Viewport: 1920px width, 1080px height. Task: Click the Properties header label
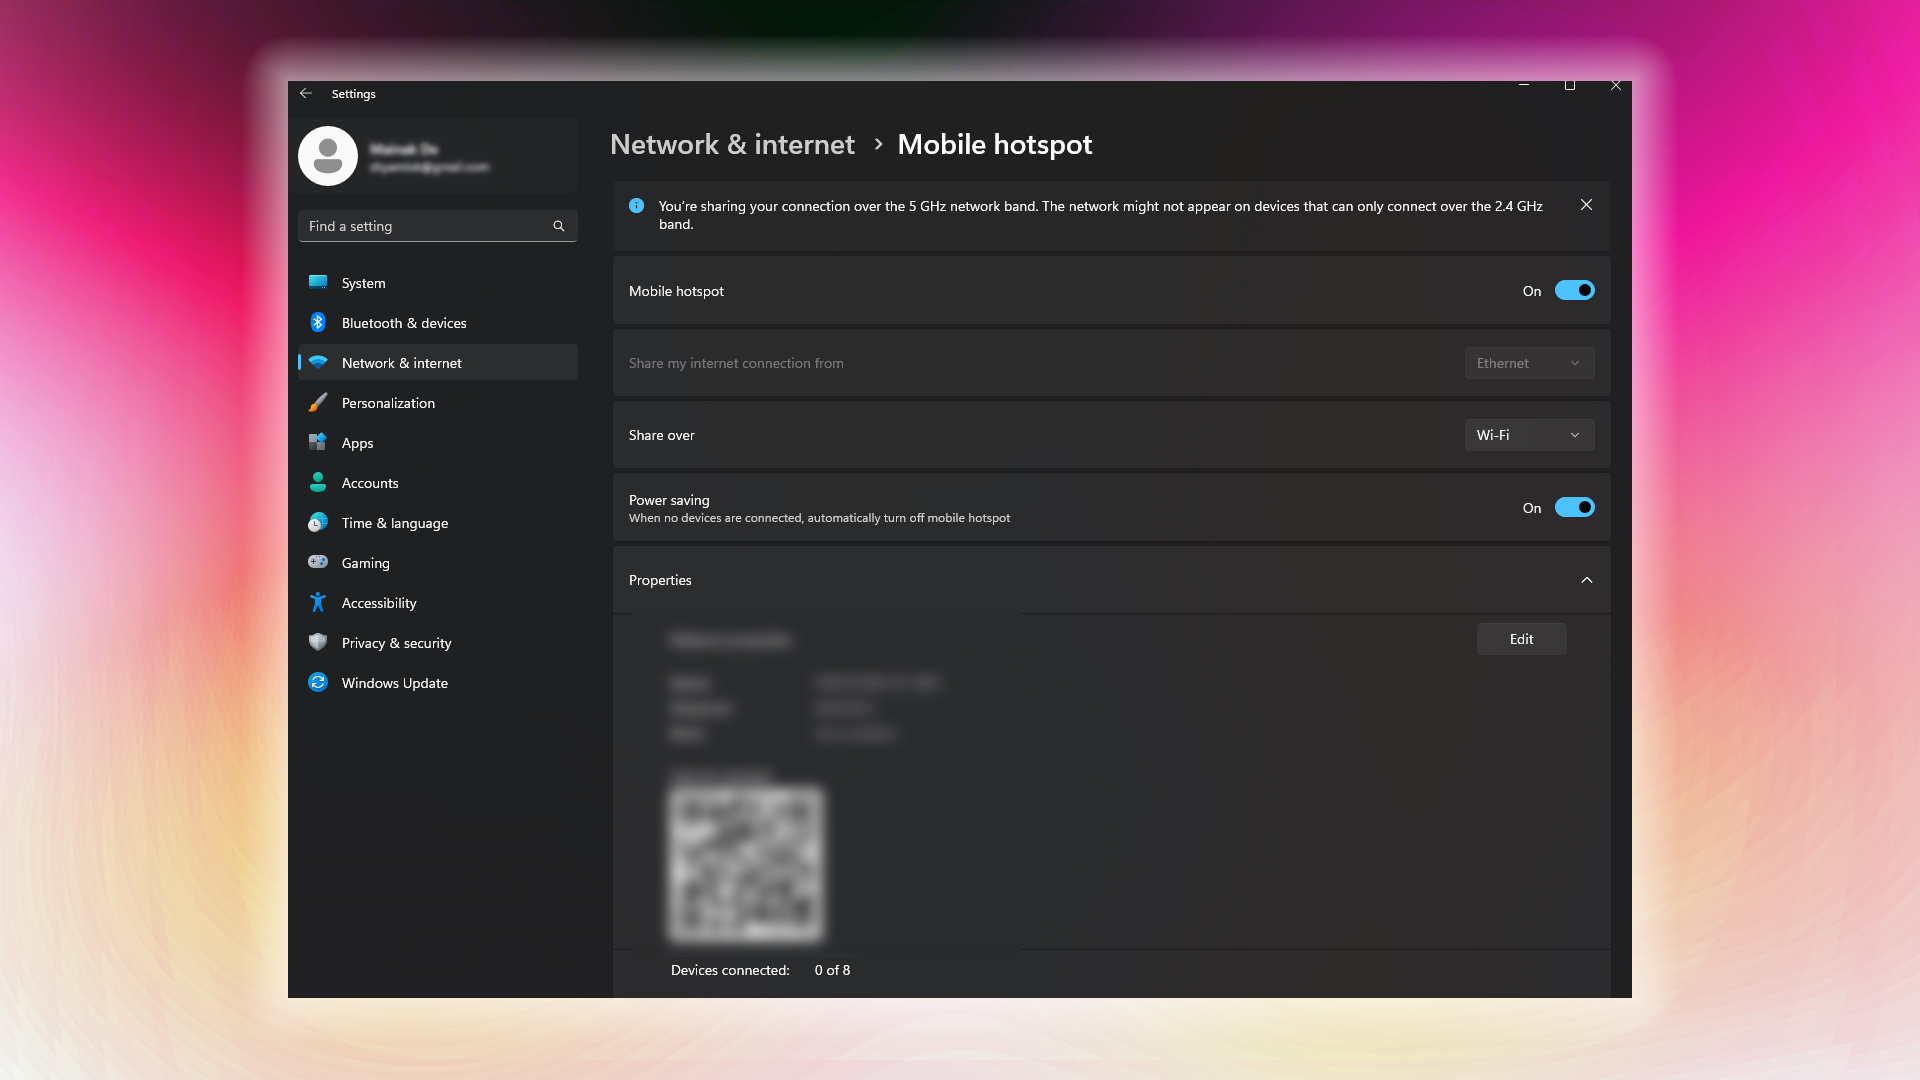tap(660, 580)
